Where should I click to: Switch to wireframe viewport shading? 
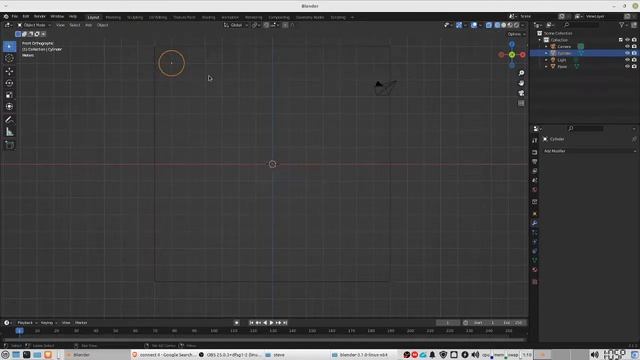(x=497, y=25)
